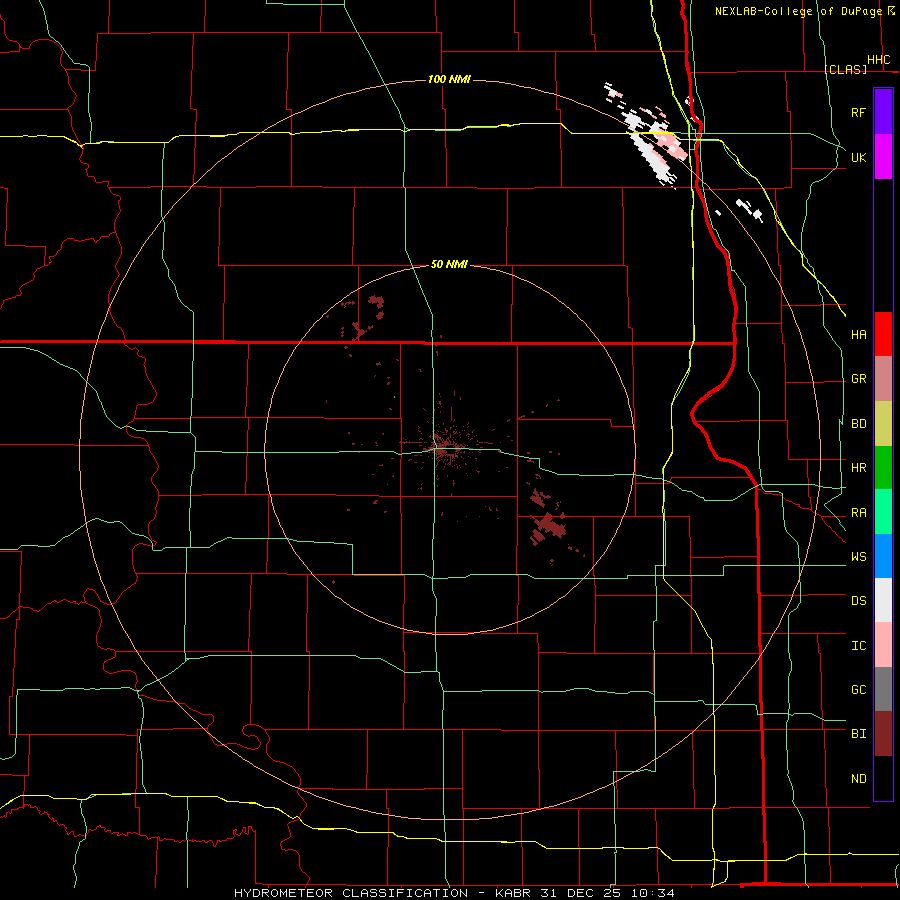Click the RF legend label

click(858, 112)
